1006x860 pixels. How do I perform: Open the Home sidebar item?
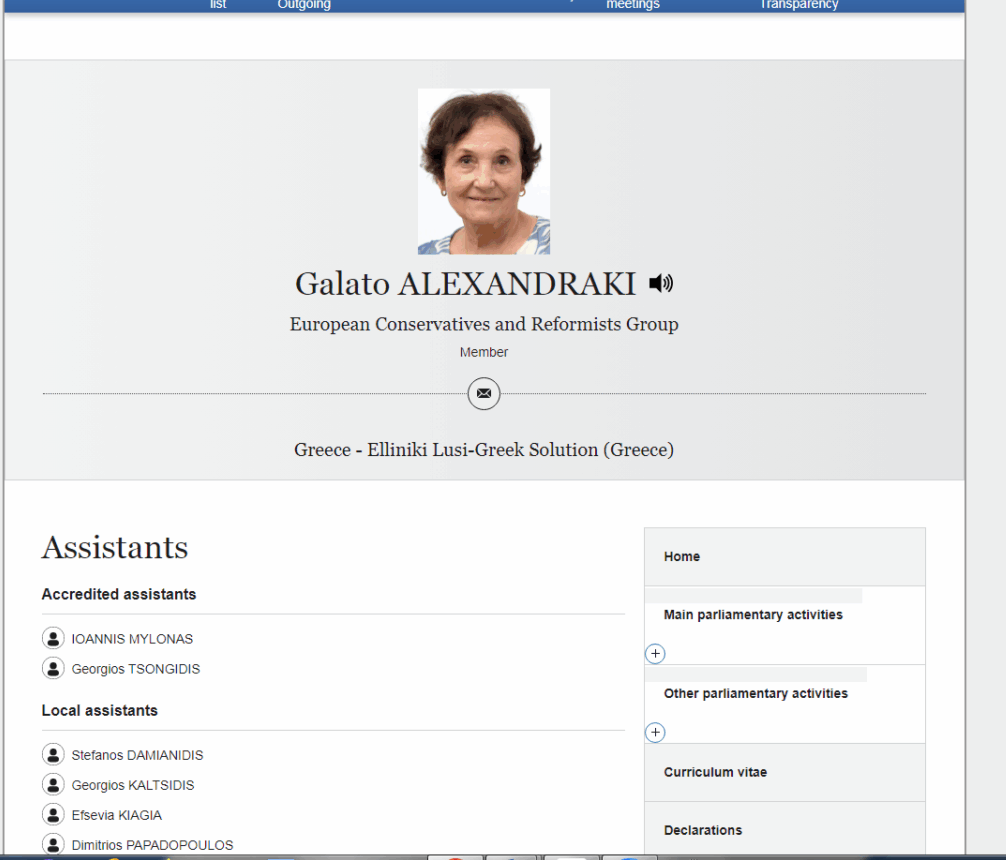[x=785, y=557]
